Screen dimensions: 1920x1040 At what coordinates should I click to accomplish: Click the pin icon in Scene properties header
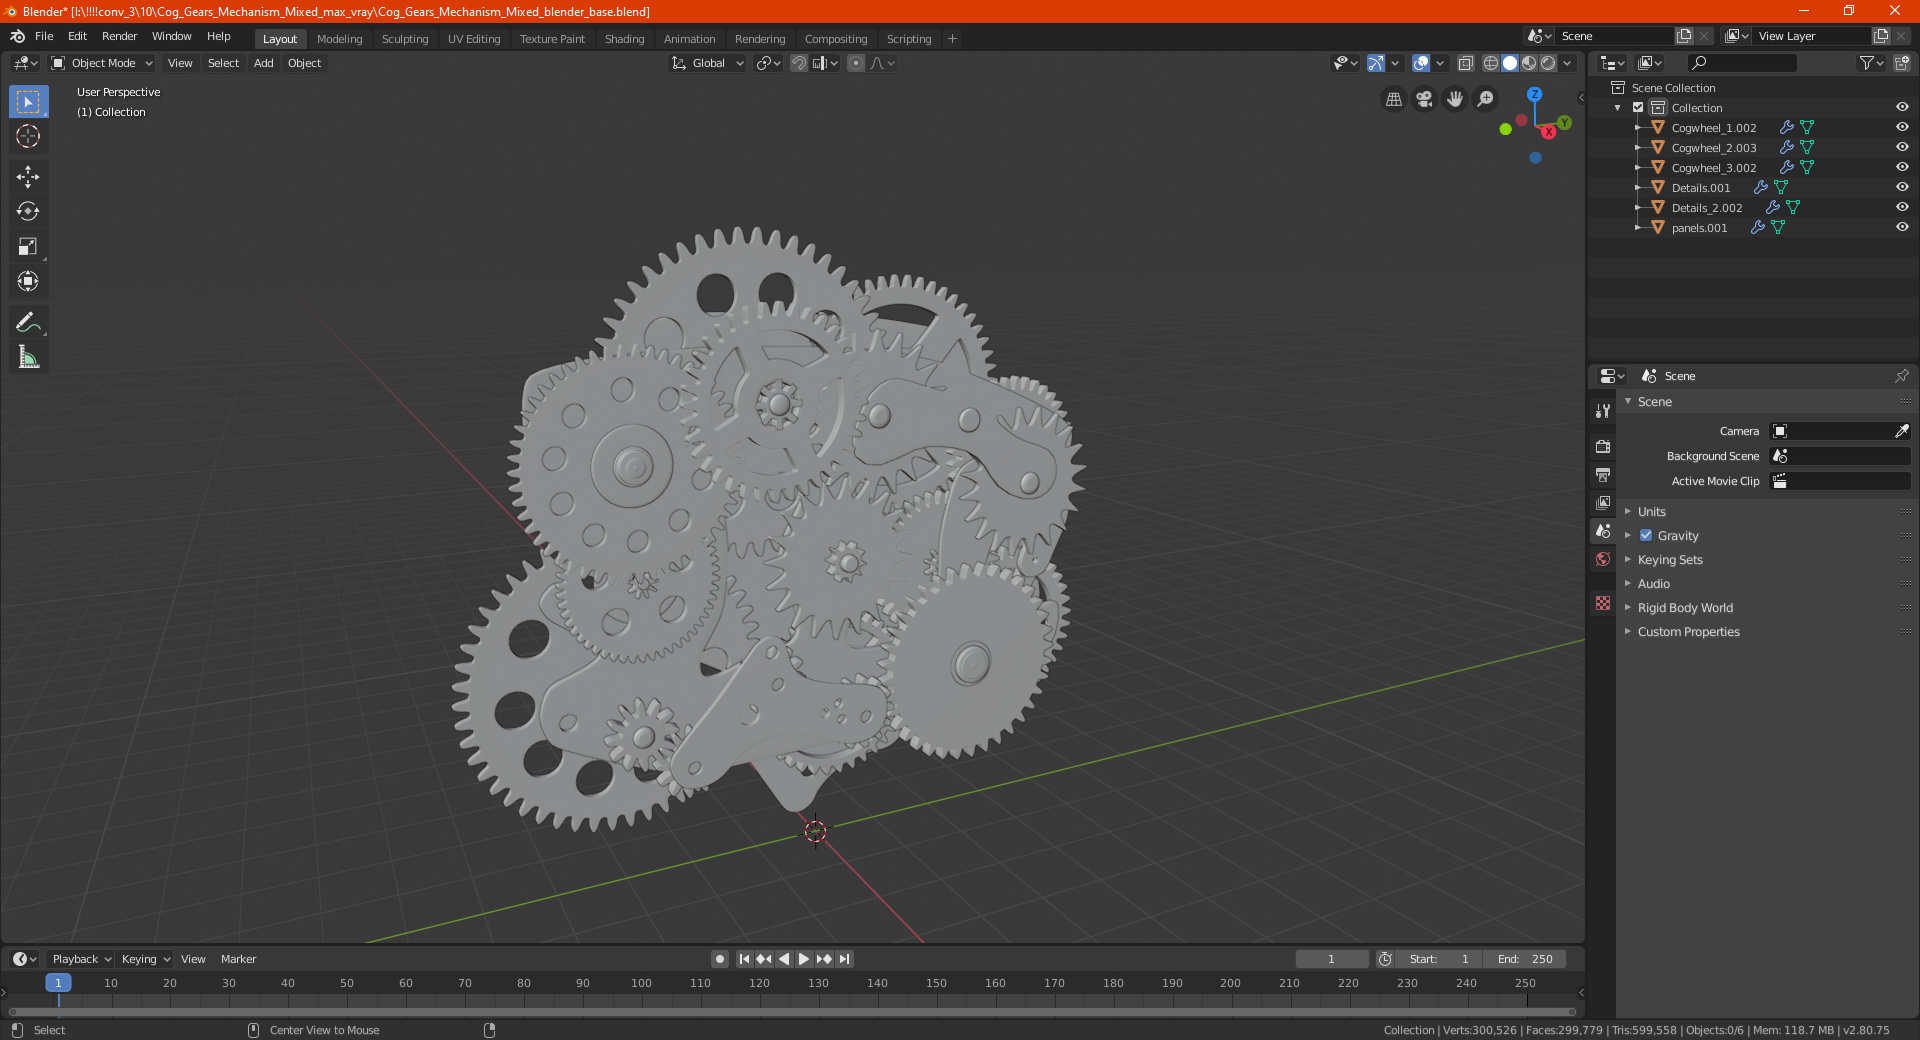1901,376
